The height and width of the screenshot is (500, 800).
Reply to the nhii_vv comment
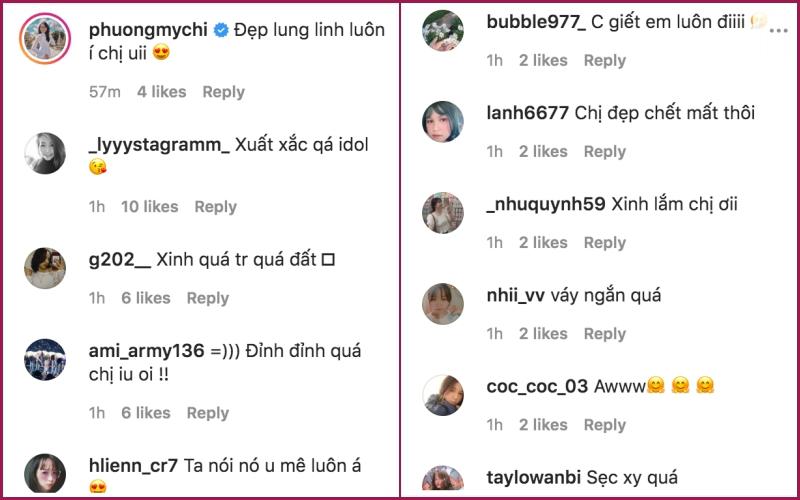tap(605, 334)
